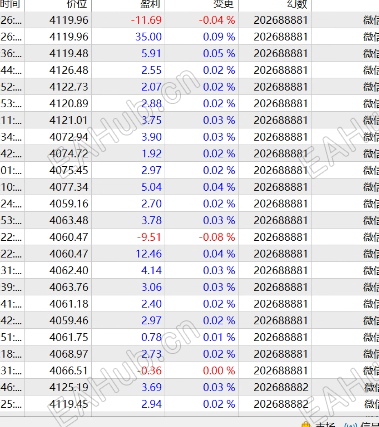Screen dimensions: 379x427
Task: Select profit 5.91 in the table
Action: [151, 54]
